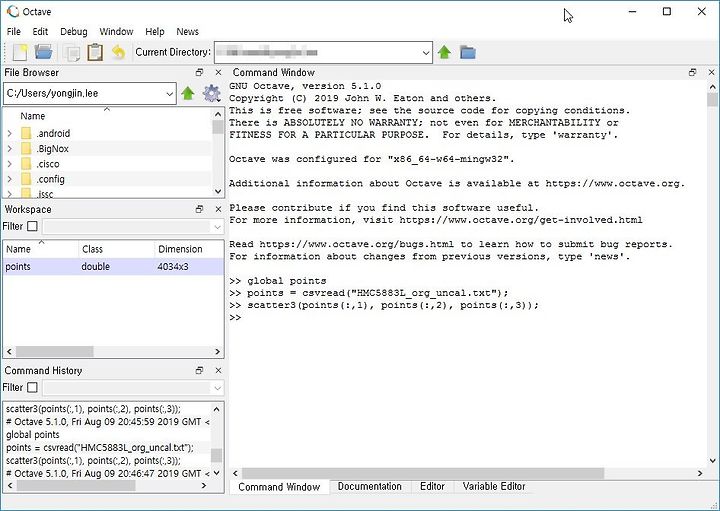Sort Workspace by Dimension column

coord(189,249)
